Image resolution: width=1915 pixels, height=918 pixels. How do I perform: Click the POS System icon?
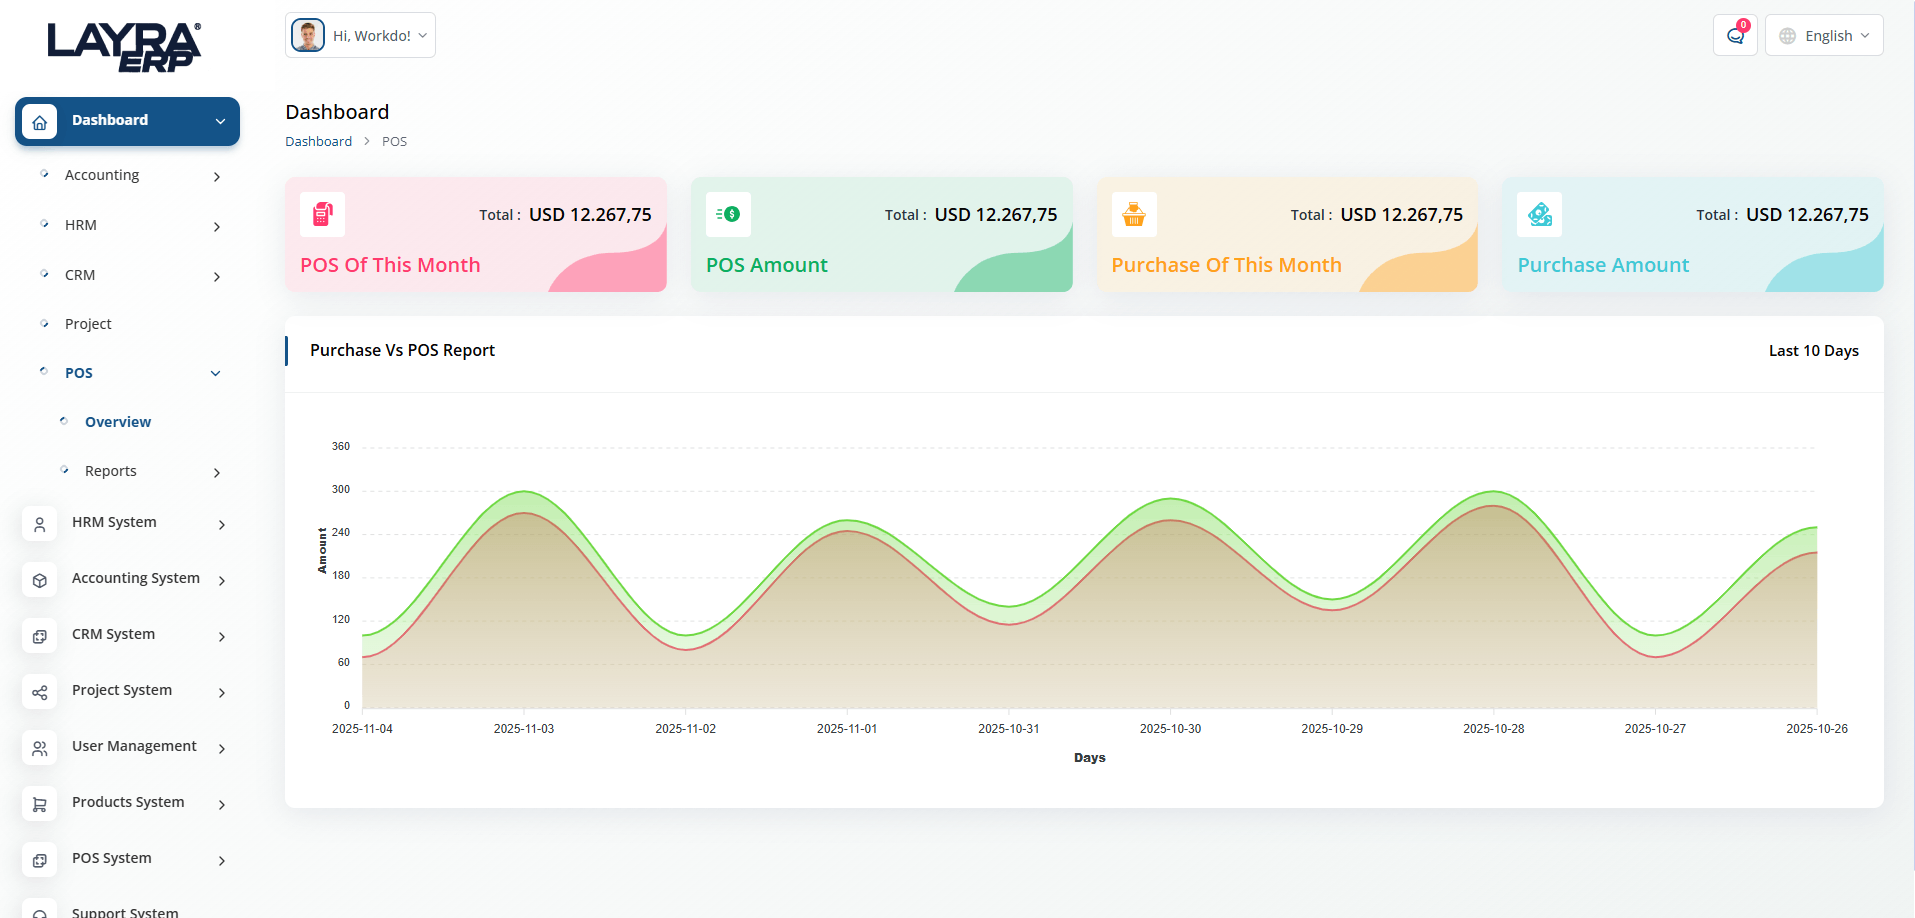(40, 860)
